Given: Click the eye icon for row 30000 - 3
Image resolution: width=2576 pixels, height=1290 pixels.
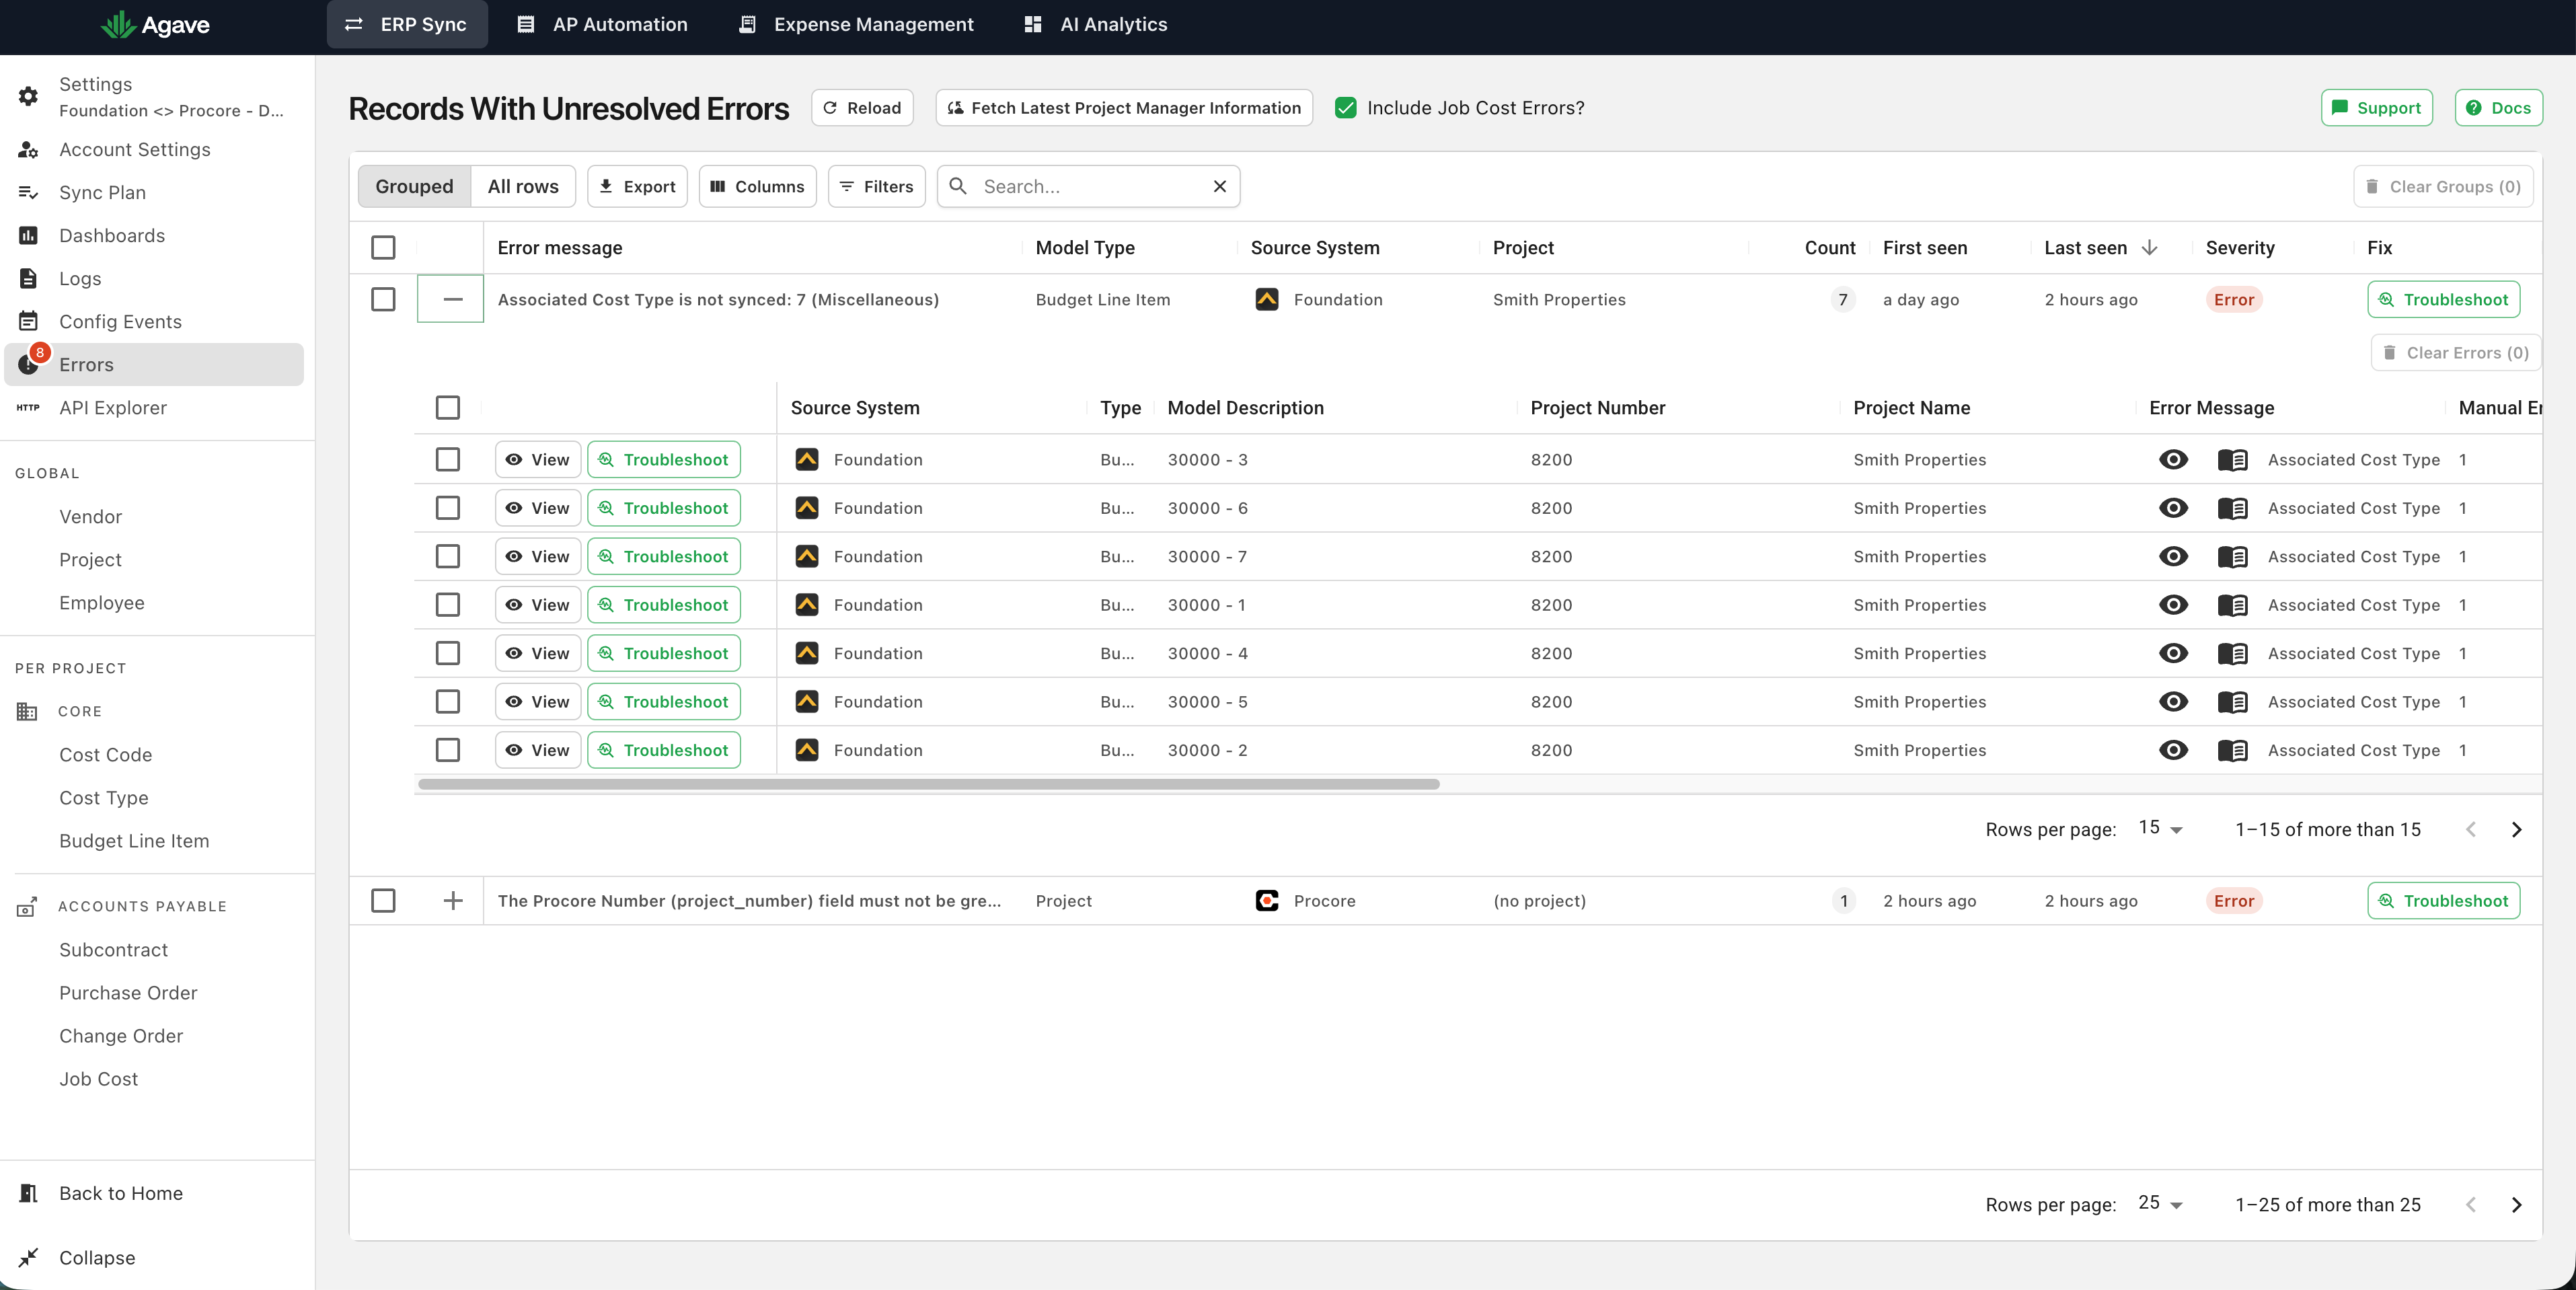Looking at the screenshot, I should (2173, 459).
